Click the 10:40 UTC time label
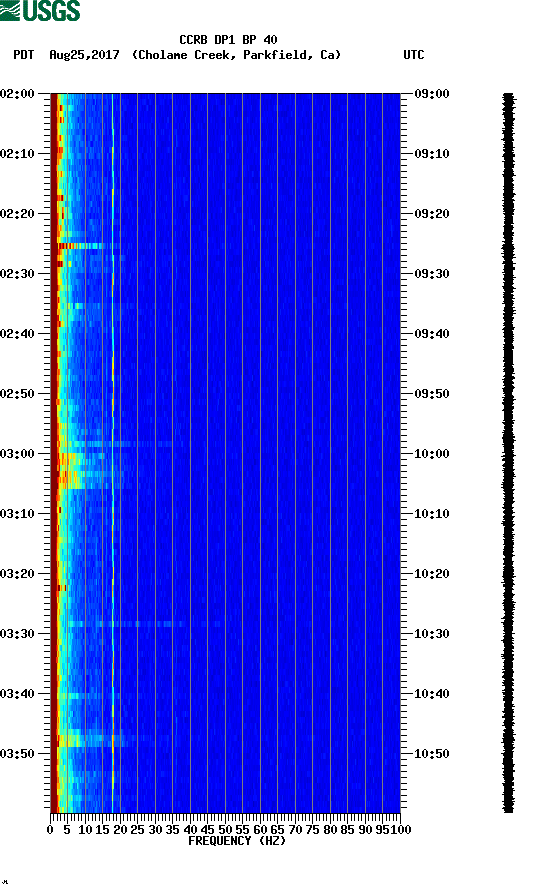This screenshot has width=552, height=893. point(432,694)
